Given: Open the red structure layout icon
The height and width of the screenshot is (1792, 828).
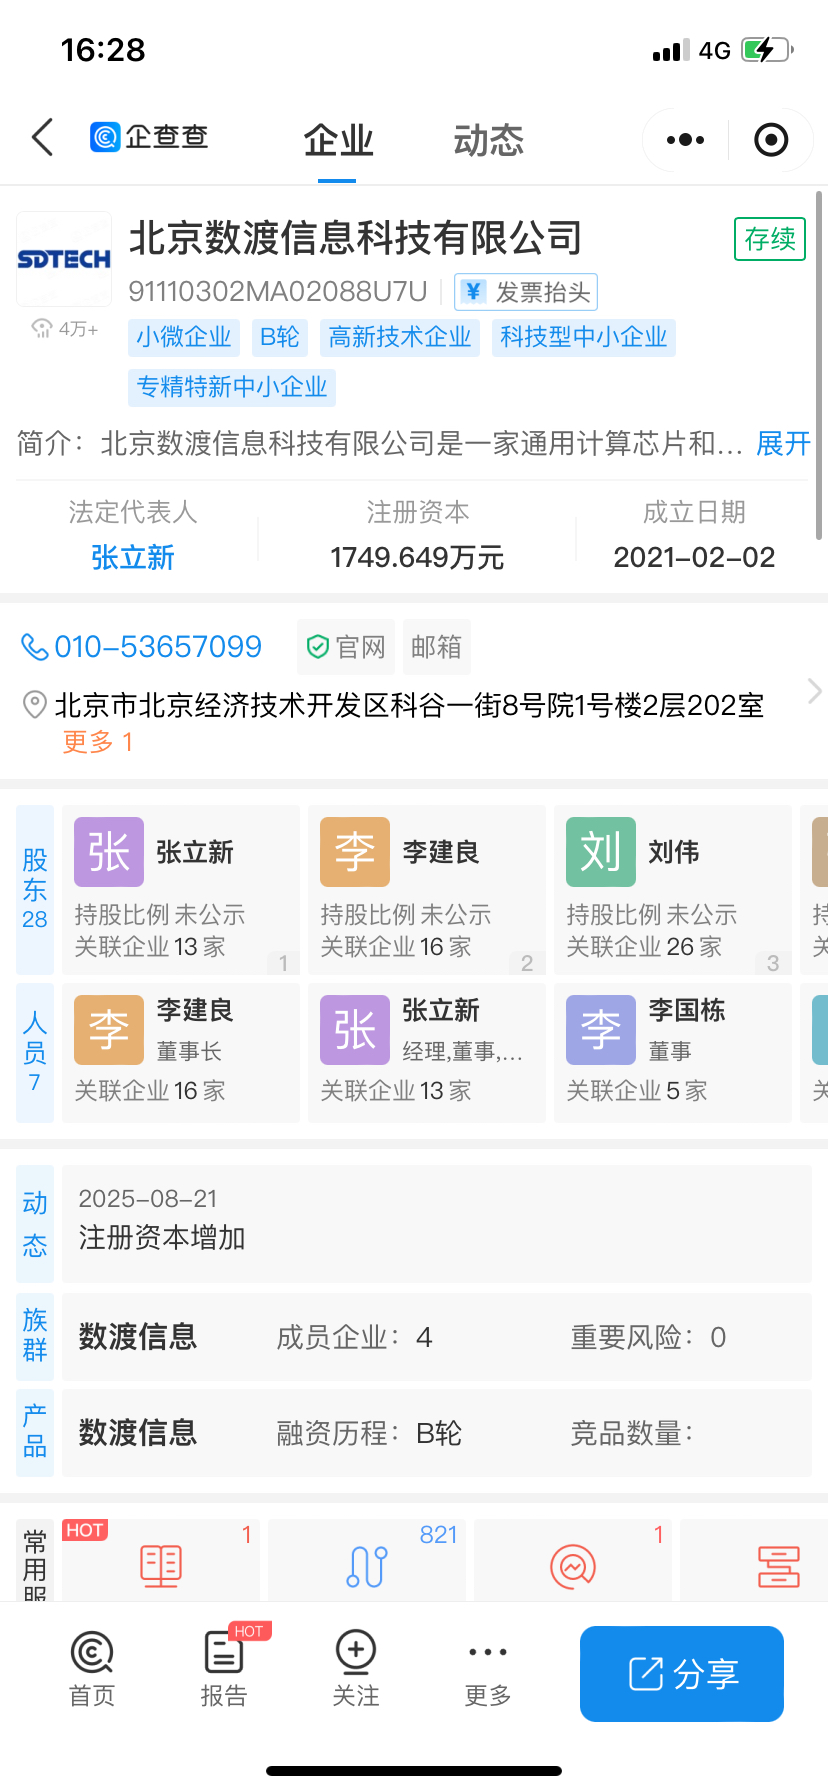Looking at the screenshot, I should (779, 1566).
